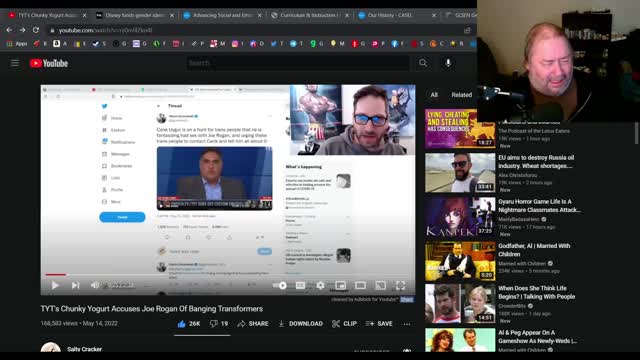Select the All filter chip
640x360 pixels.
coord(434,95)
